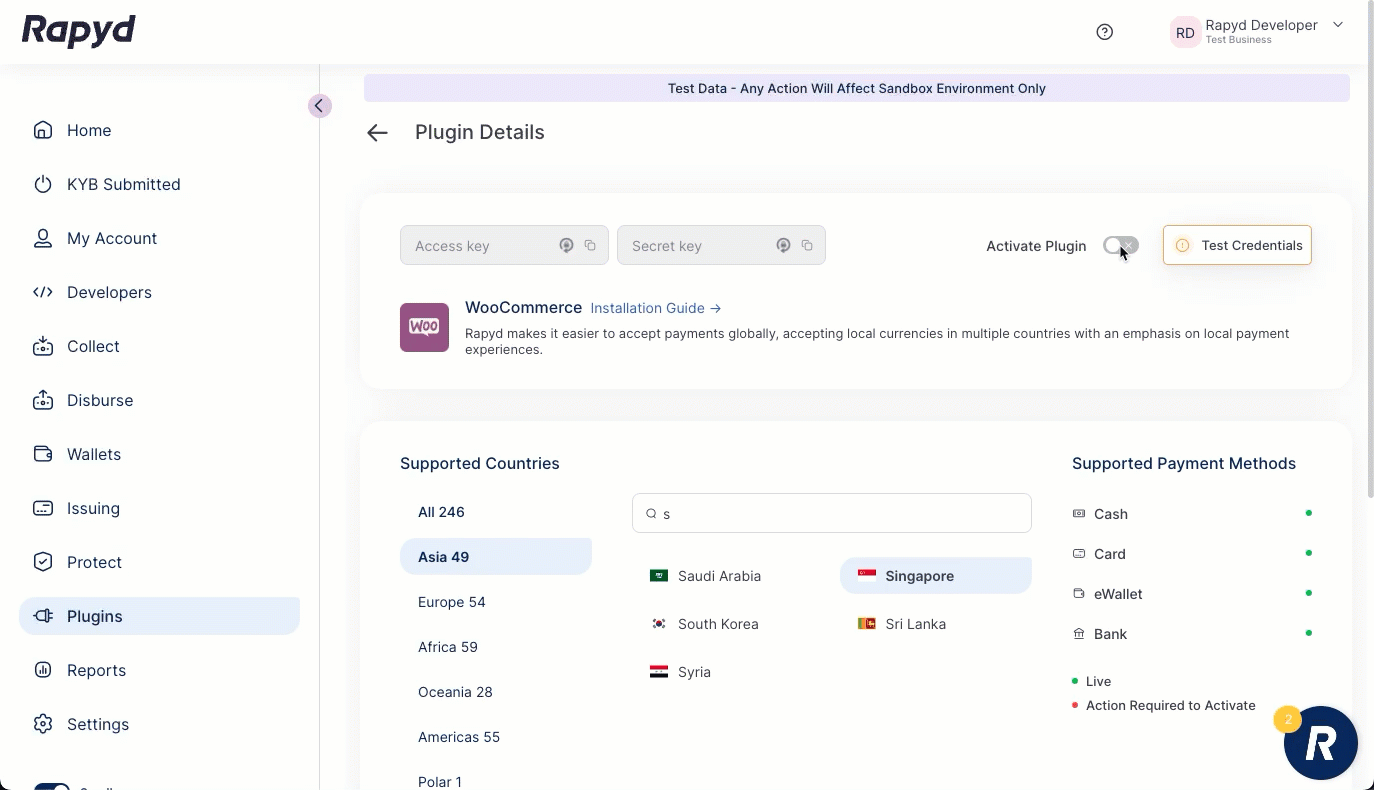Image resolution: width=1374 pixels, height=790 pixels.
Task: Click the reveal icon in Secret key field
Action: click(x=783, y=246)
